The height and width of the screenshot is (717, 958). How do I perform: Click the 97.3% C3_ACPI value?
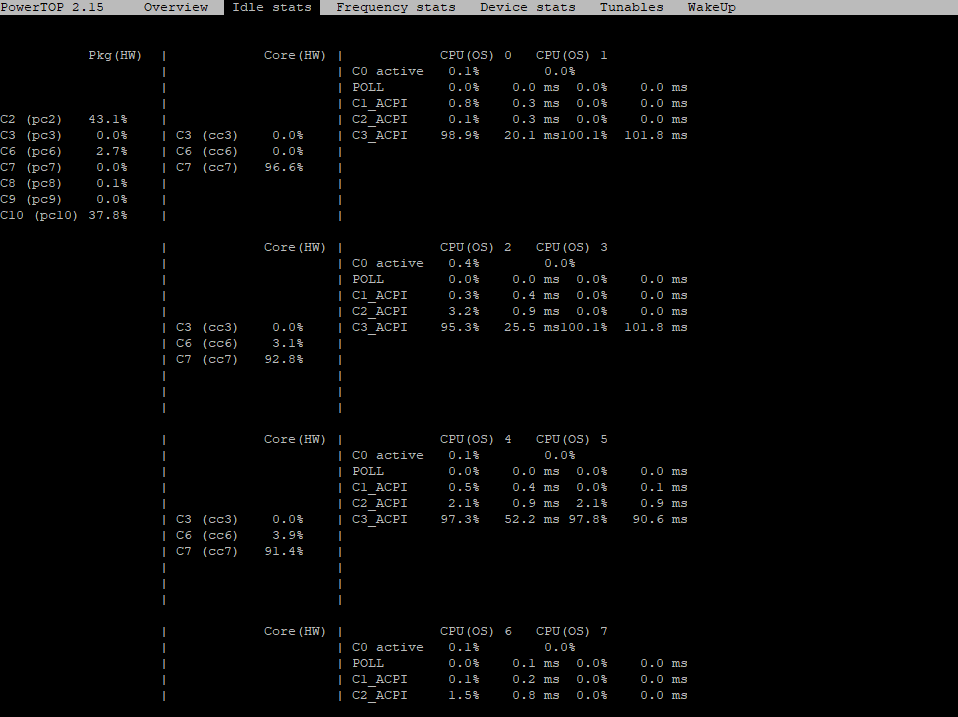(460, 520)
